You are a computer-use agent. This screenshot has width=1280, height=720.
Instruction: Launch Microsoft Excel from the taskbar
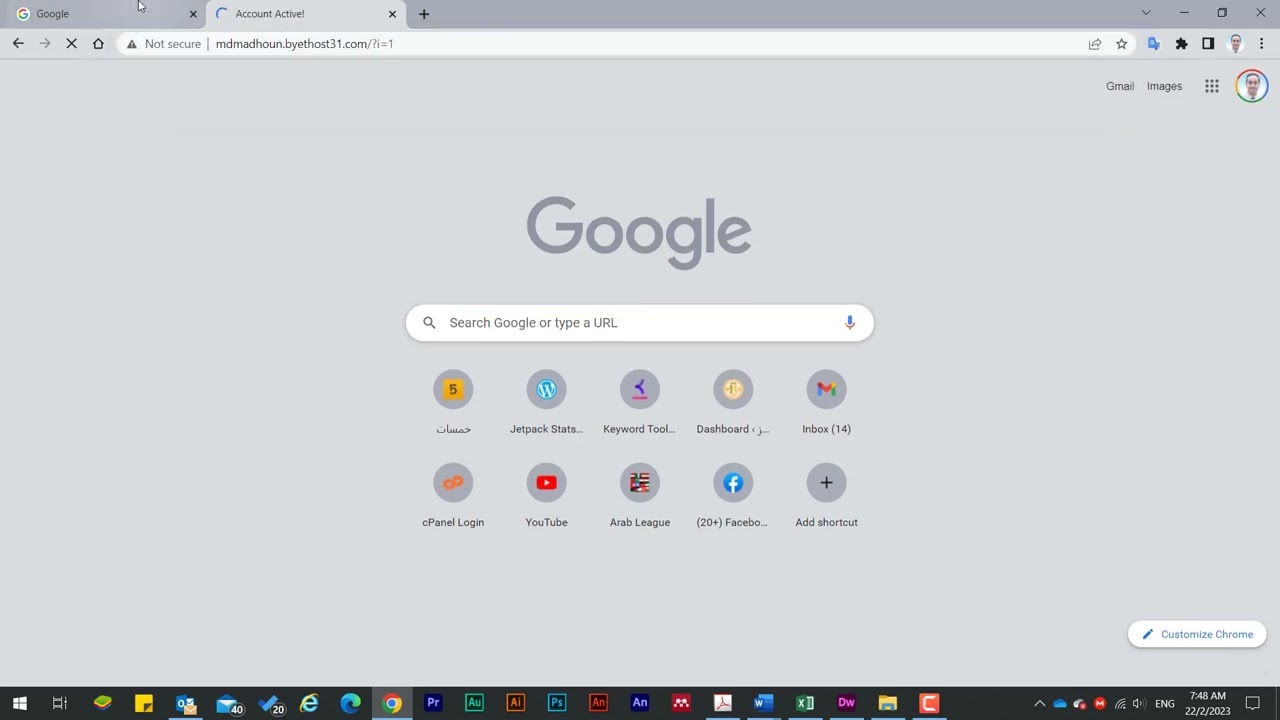tap(805, 703)
